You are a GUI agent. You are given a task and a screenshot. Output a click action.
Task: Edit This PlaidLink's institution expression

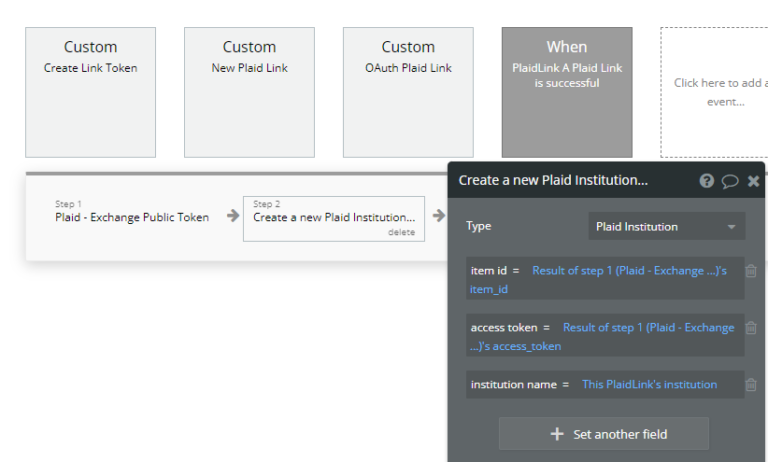[649, 385]
